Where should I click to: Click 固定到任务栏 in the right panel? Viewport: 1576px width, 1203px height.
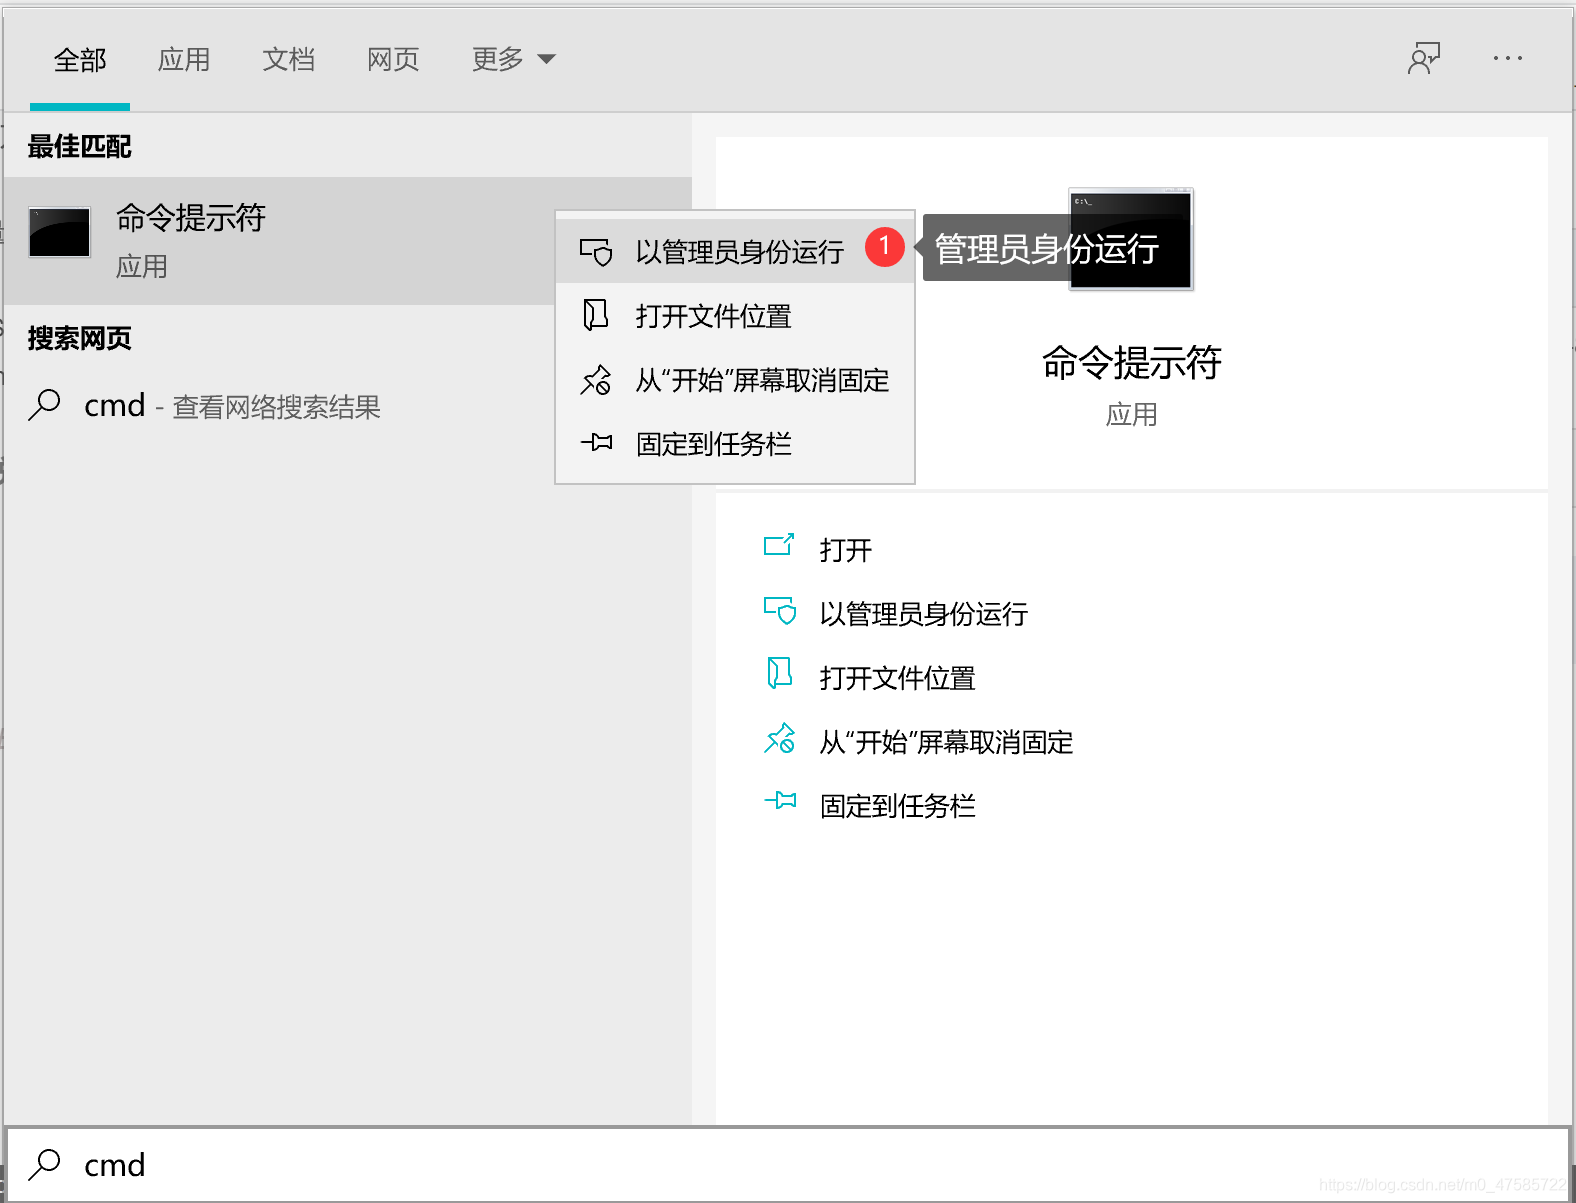pyautogui.click(x=898, y=806)
